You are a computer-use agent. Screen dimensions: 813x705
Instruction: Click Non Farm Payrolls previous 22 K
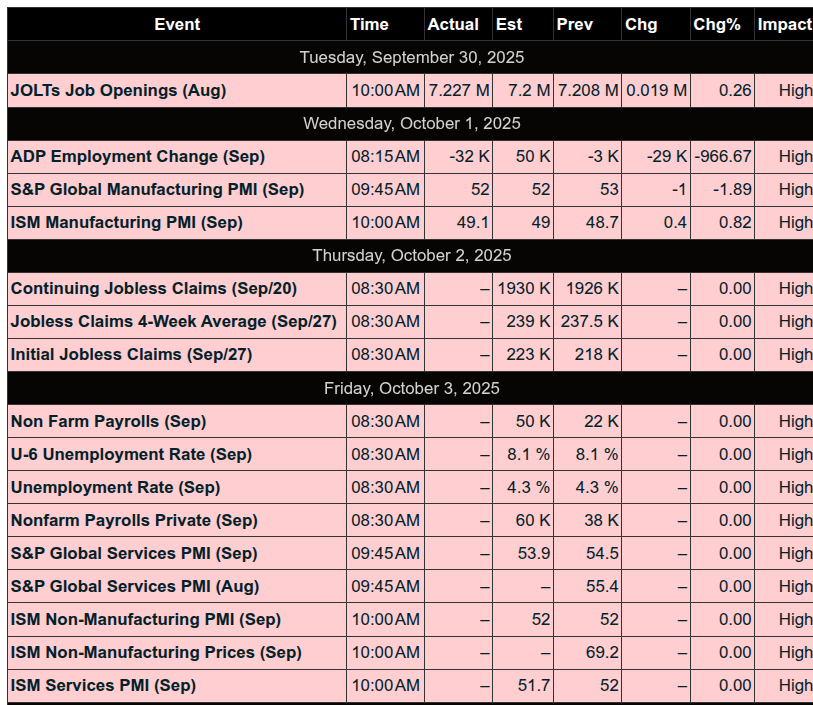601,421
